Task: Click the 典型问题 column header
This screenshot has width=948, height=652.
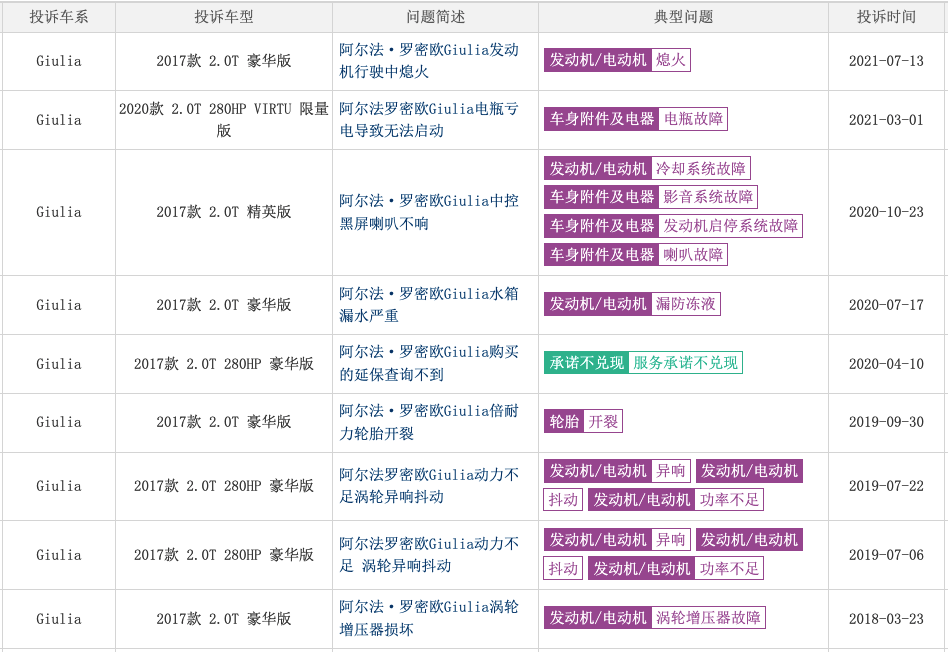Action: pyautogui.click(x=683, y=17)
